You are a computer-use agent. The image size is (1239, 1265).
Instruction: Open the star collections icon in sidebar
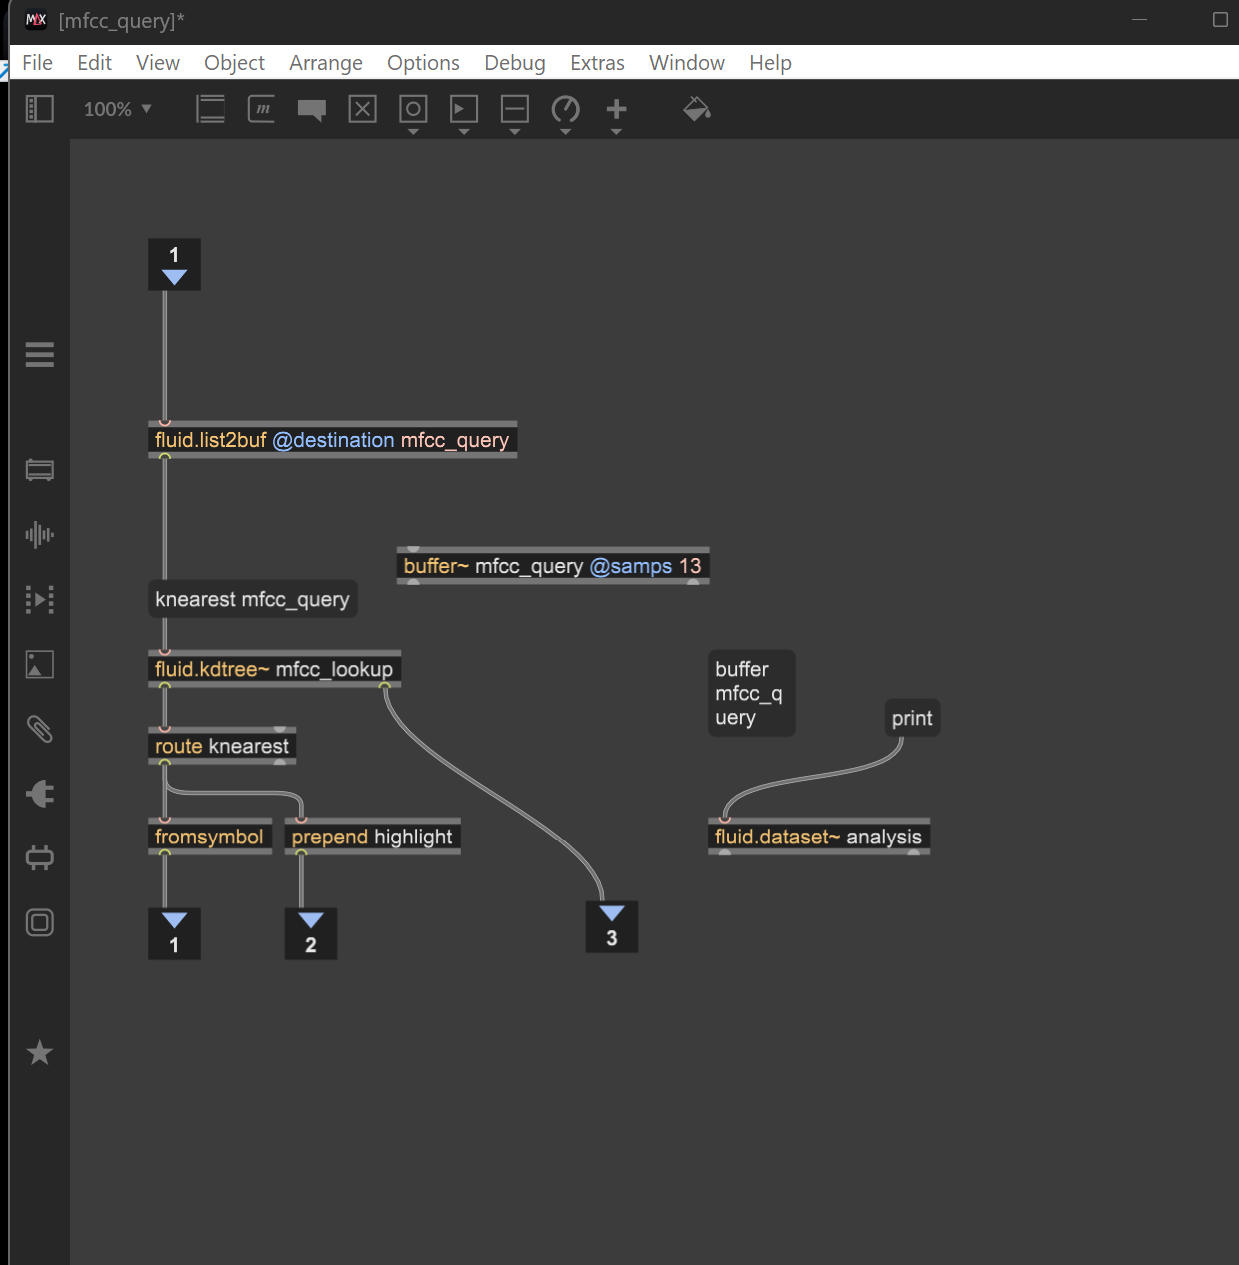point(40,1052)
